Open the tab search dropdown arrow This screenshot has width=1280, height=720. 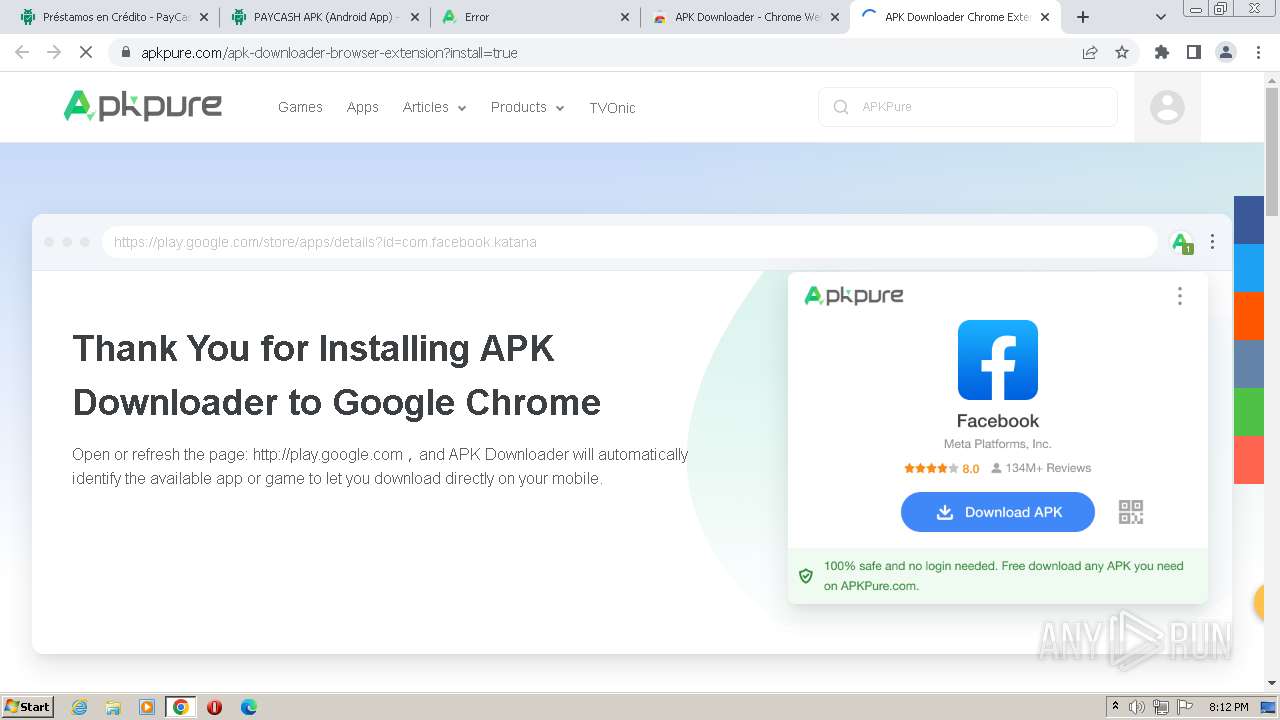coord(1161,17)
